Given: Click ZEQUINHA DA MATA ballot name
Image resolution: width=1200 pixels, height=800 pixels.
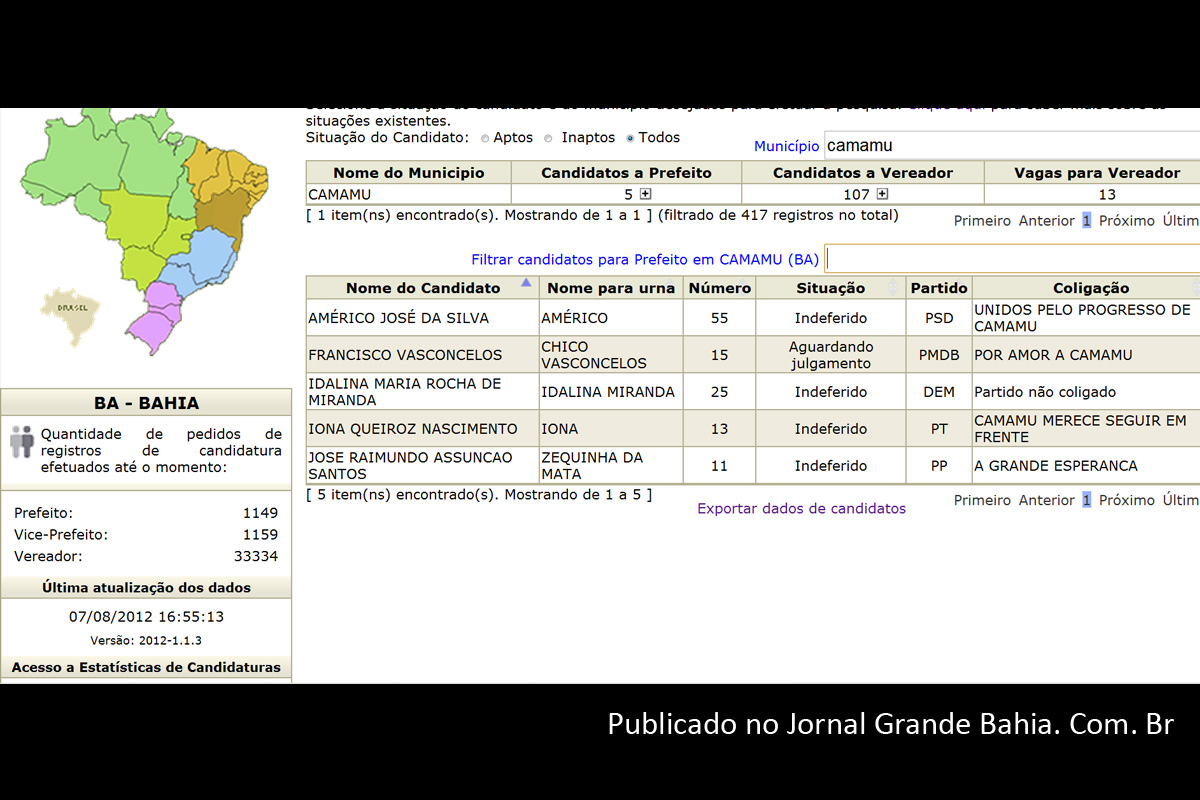Looking at the screenshot, I should [x=592, y=466].
